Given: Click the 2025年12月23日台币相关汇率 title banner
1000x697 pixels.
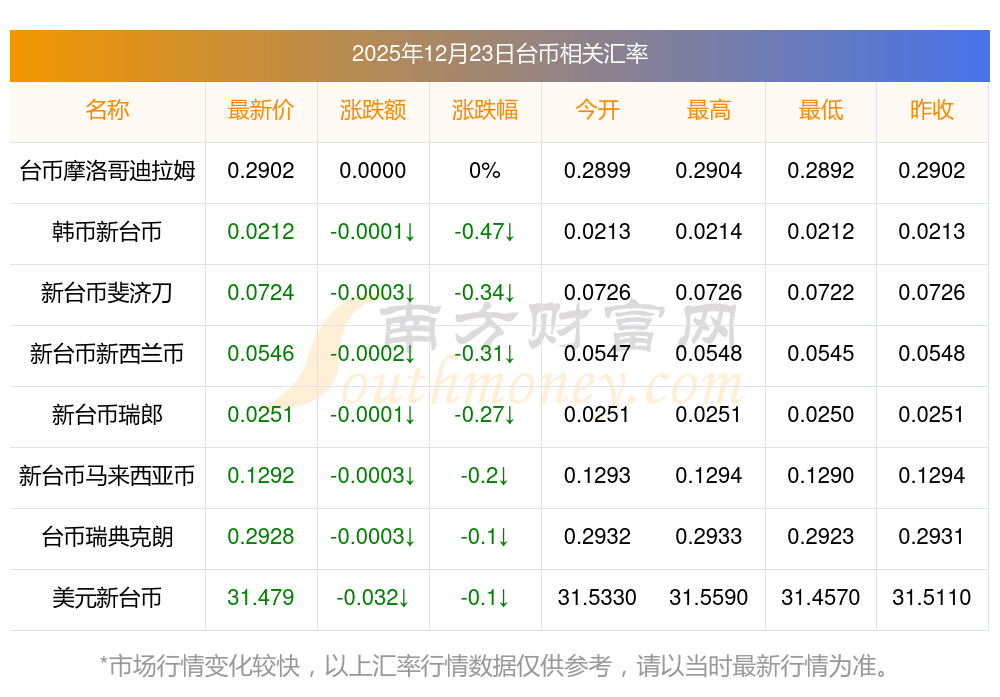Looking at the screenshot, I should [x=499, y=54].
